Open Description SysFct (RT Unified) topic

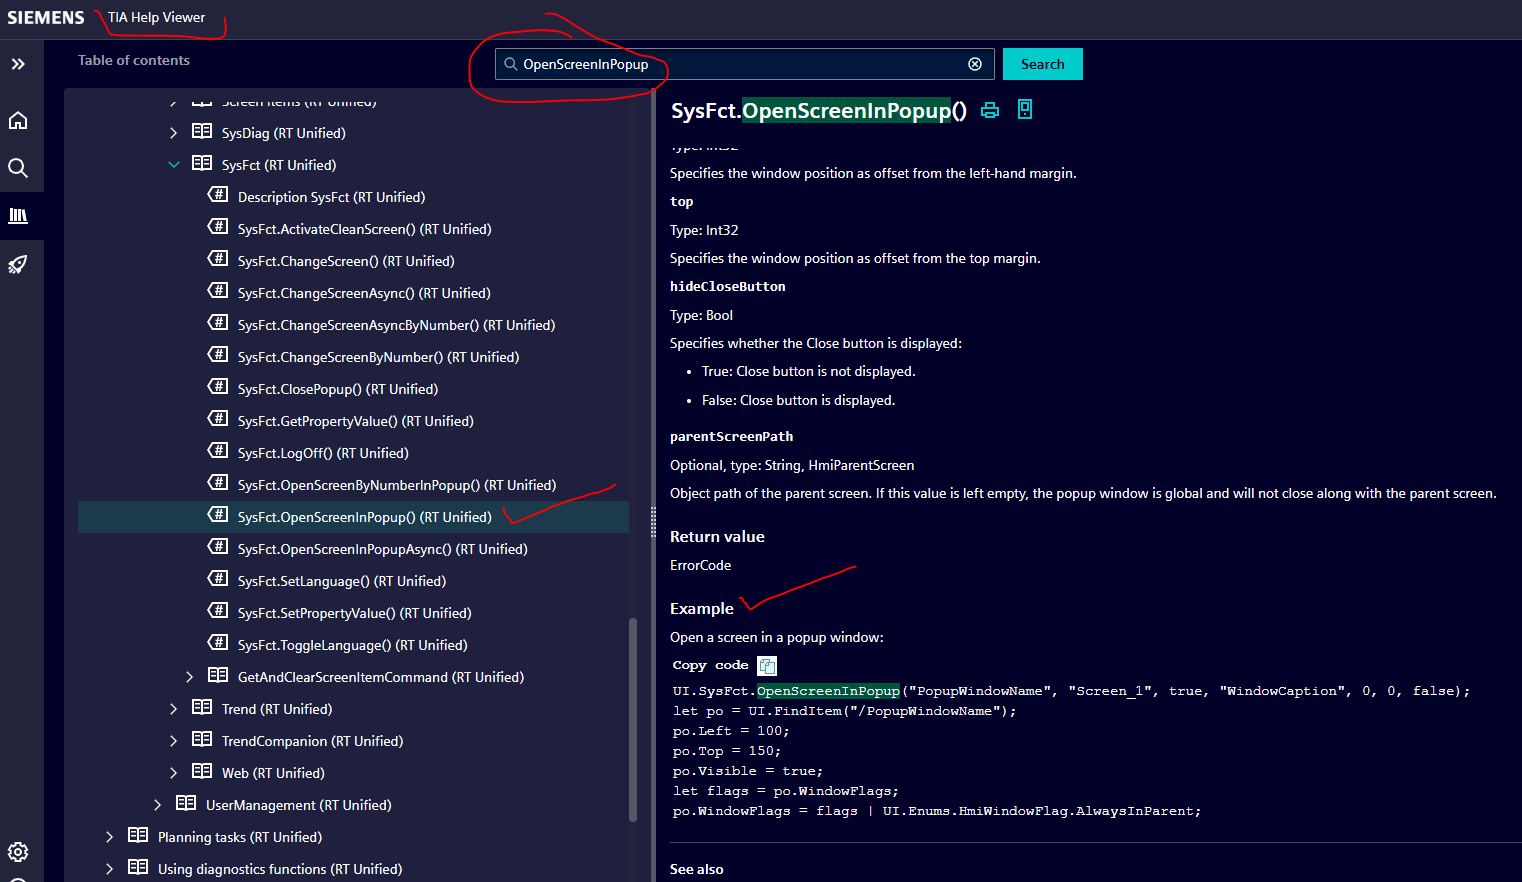331,197
